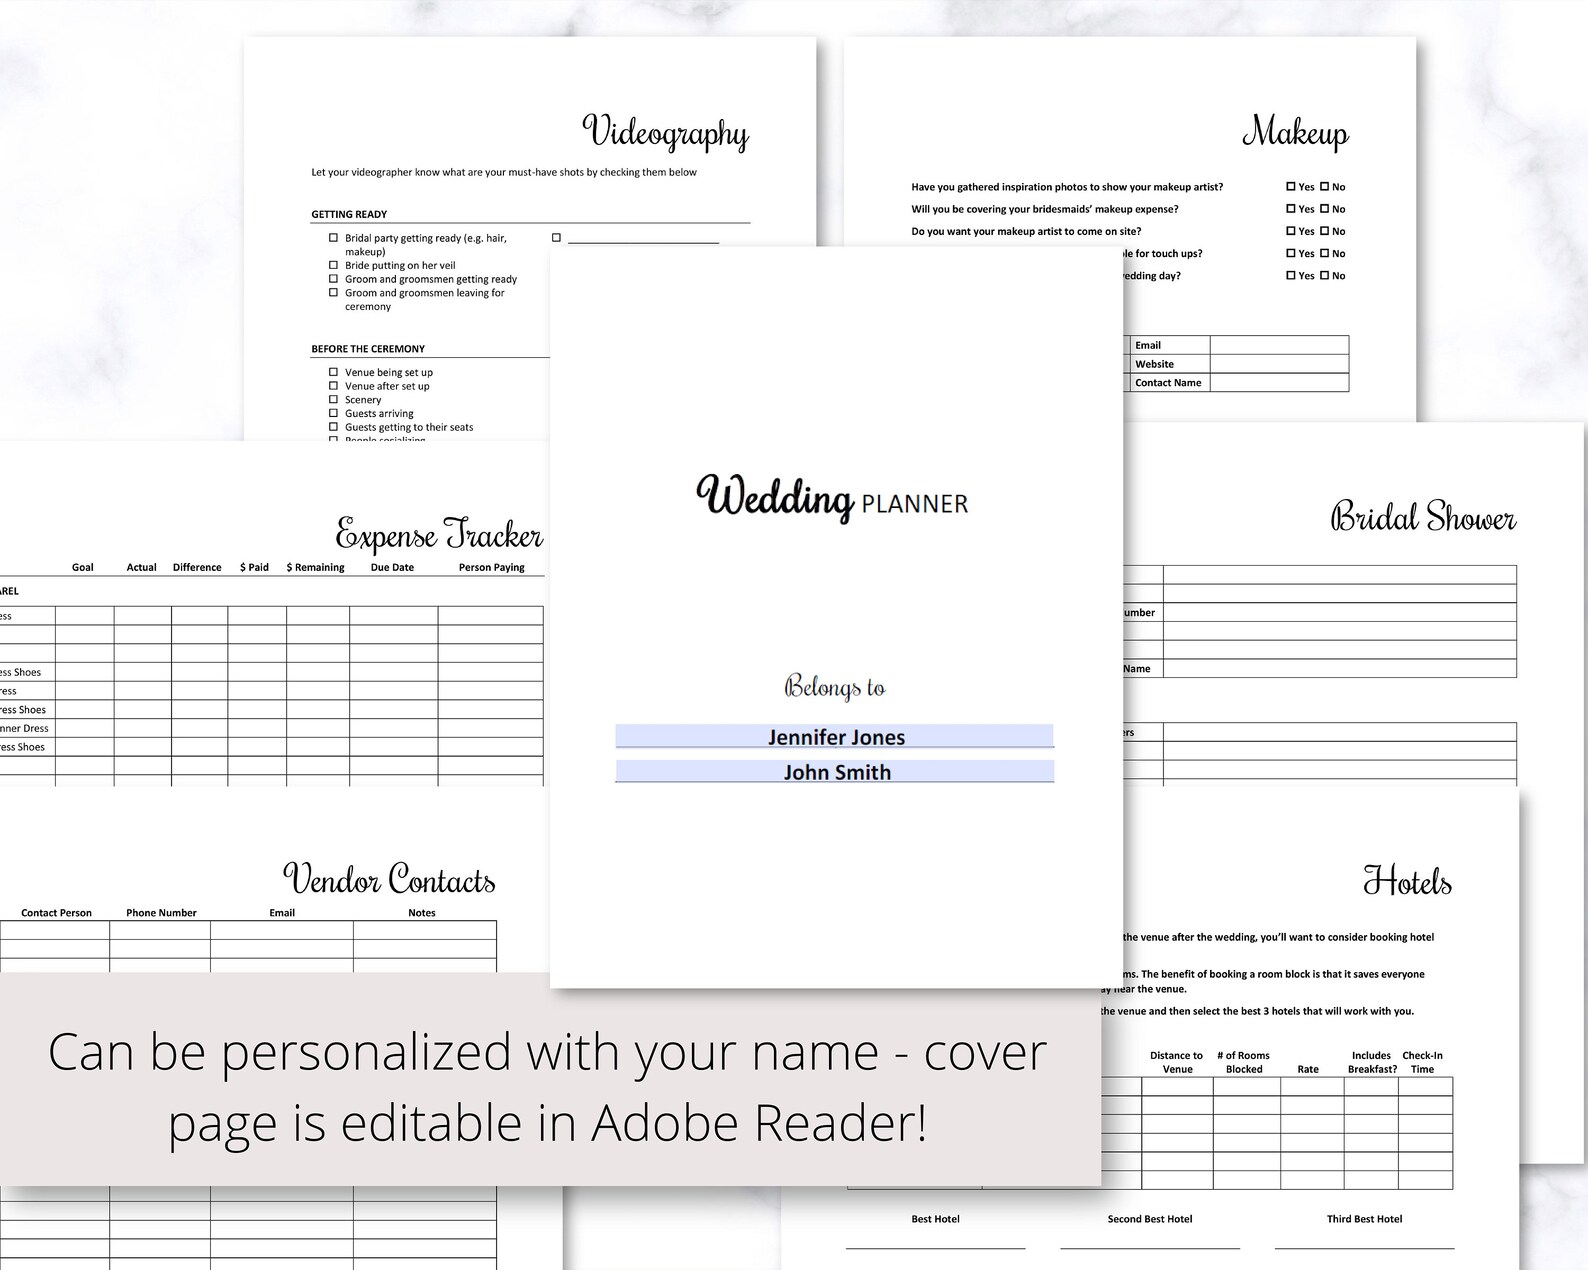Image resolution: width=1588 pixels, height=1270 pixels.
Task: Click the 'Vendor Contacts' page title
Action: pos(389,879)
